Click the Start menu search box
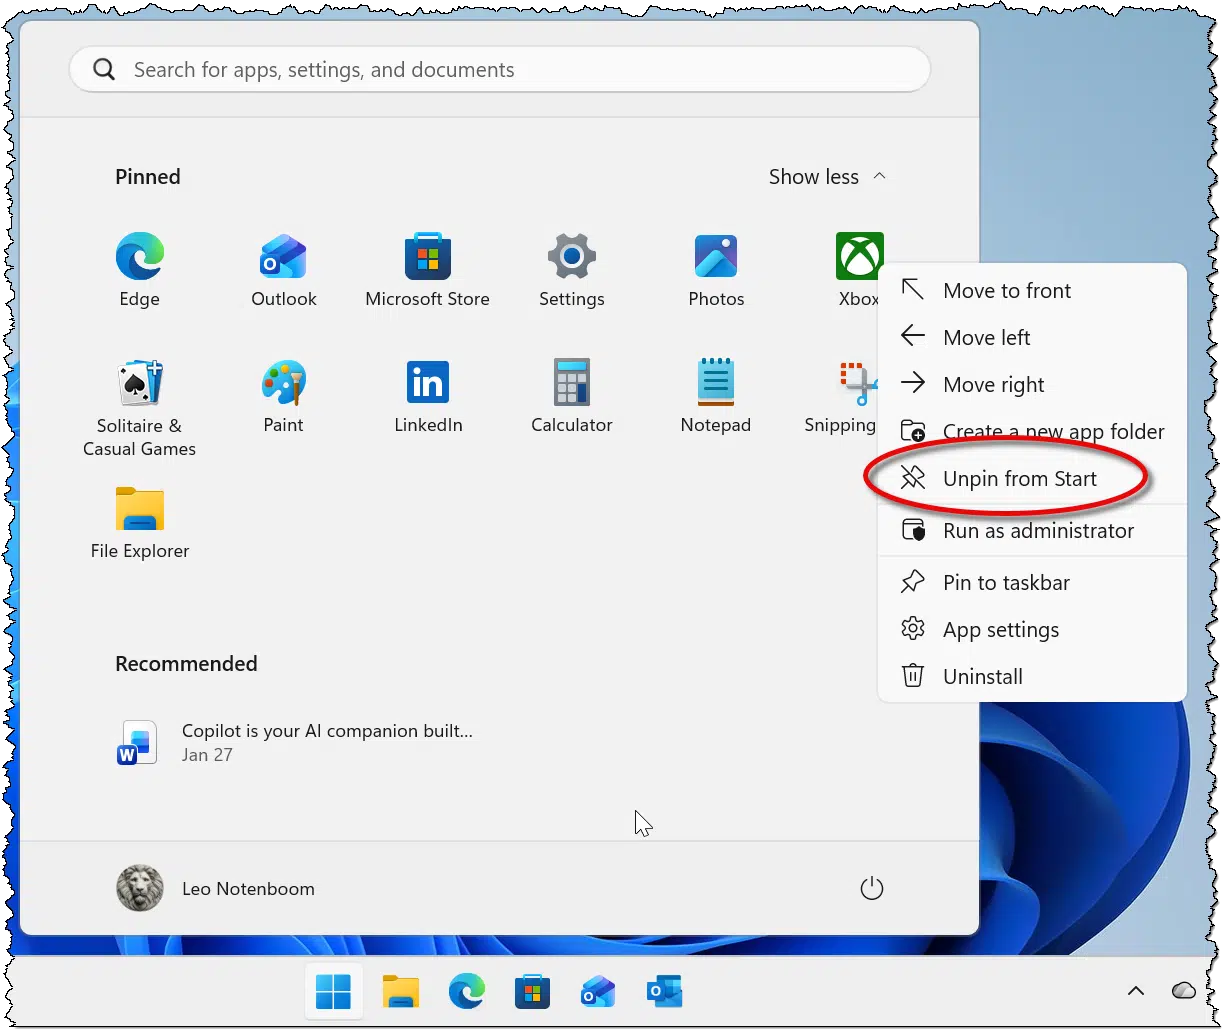Viewport: 1227px width, 1032px height. click(x=500, y=70)
